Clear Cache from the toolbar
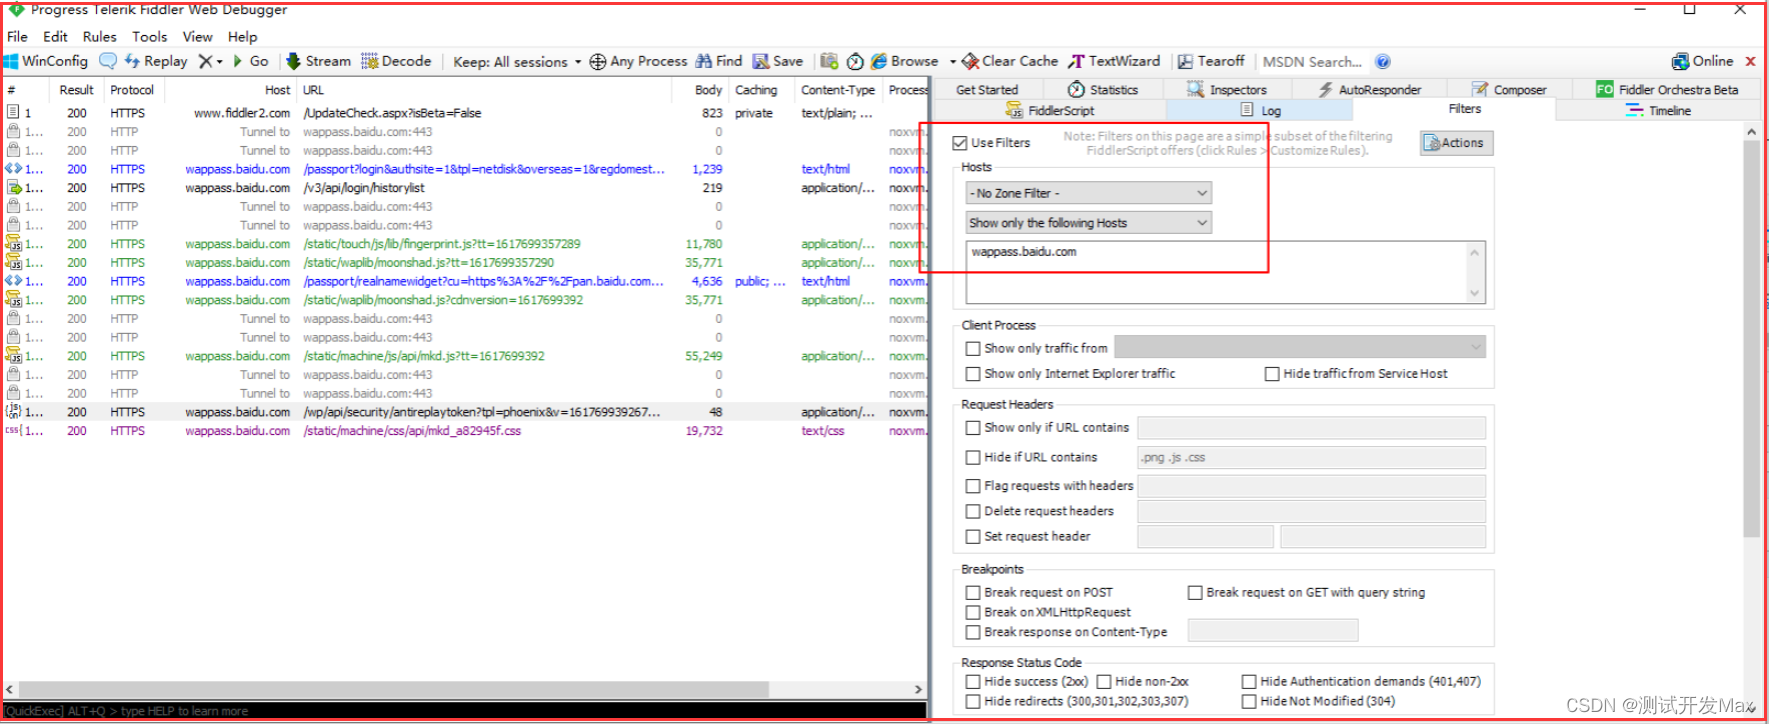Screen dimensions: 1769x724 tap(1010, 61)
